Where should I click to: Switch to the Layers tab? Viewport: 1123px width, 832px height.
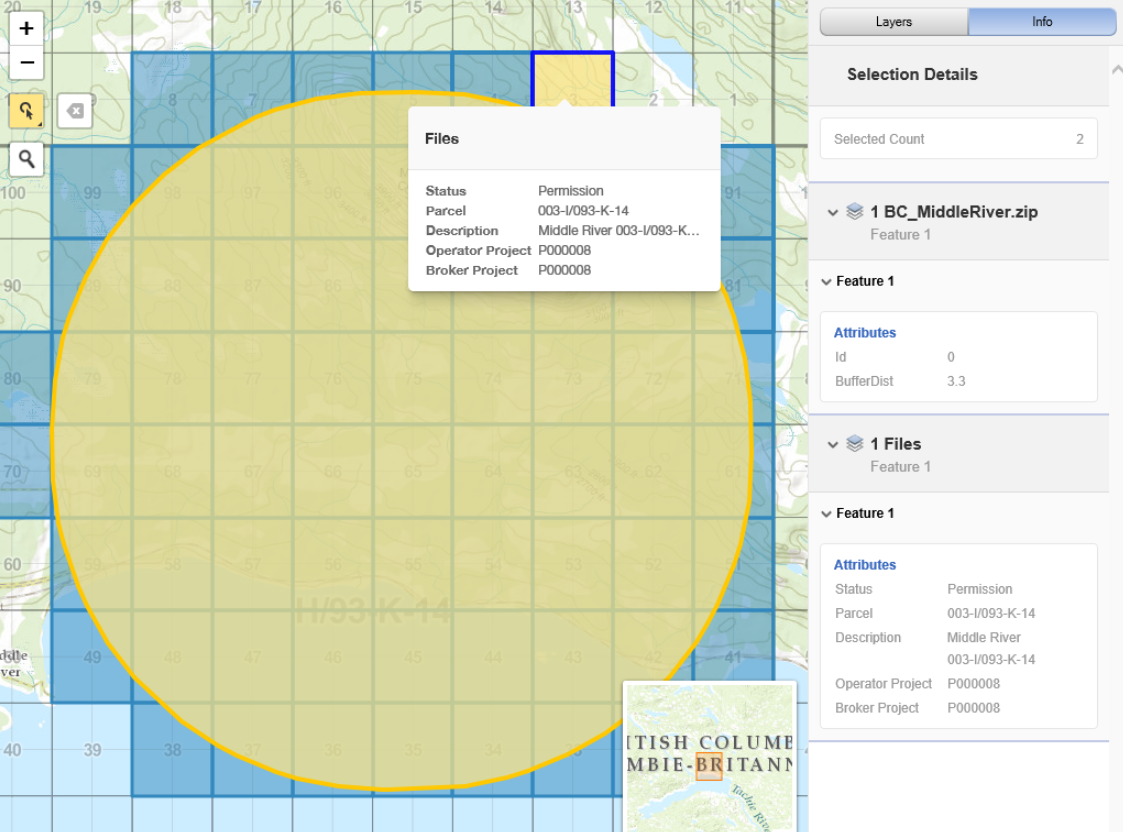pos(892,21)
